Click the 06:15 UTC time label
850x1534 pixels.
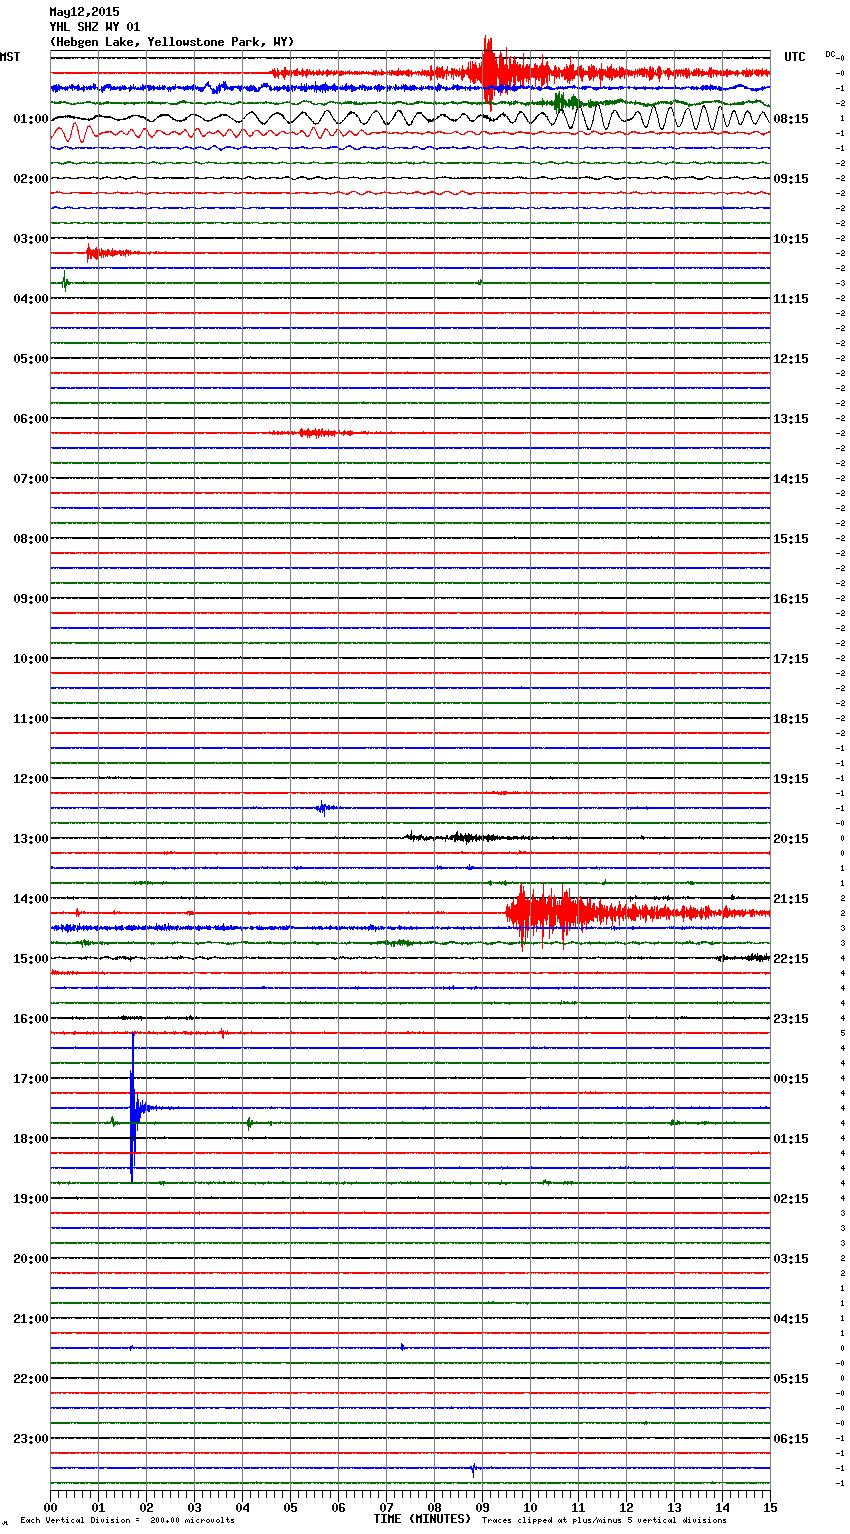[791, 1439]
